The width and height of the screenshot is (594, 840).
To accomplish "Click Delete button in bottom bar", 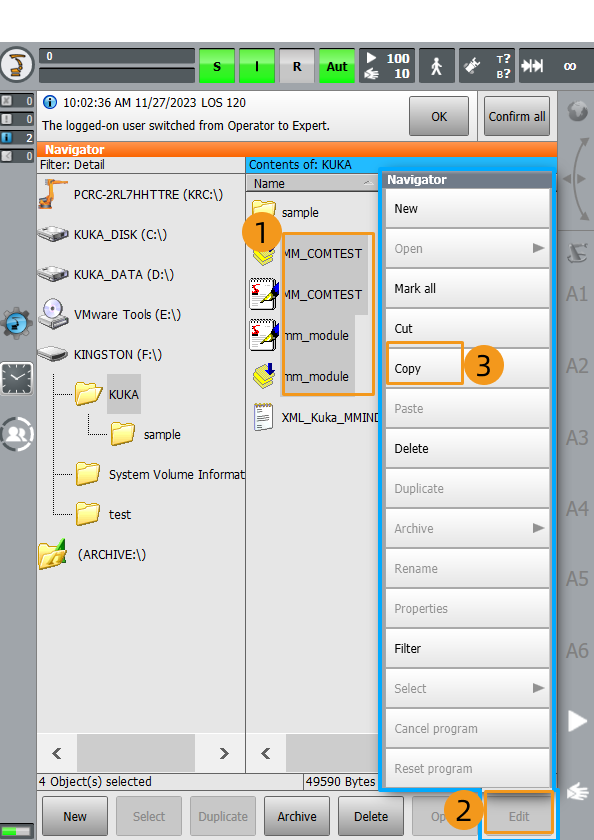I will click(371, 816).
